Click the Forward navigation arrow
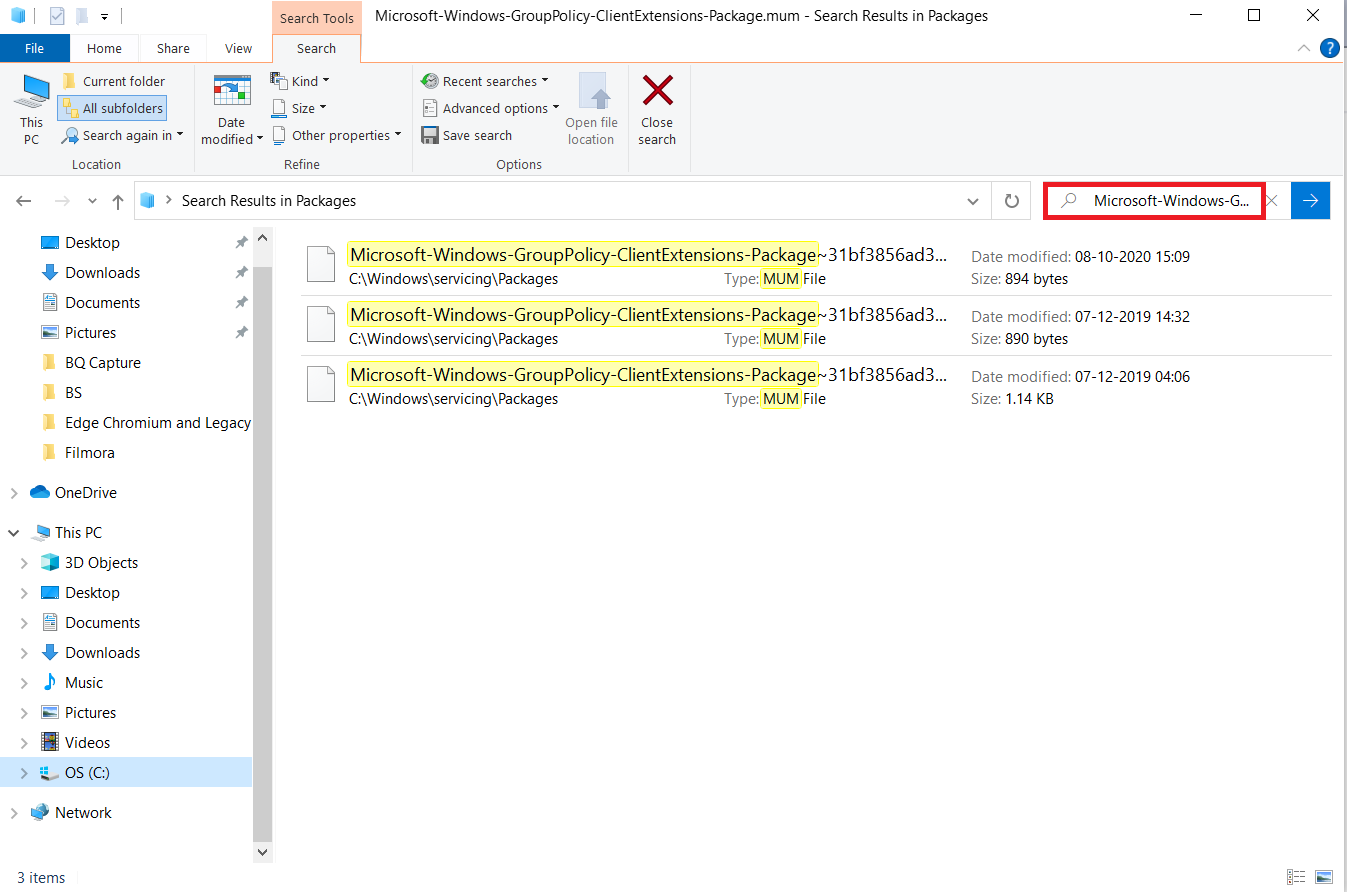Image resolution: width=1347 pixels, height=892 pixels. click(62, 201)
